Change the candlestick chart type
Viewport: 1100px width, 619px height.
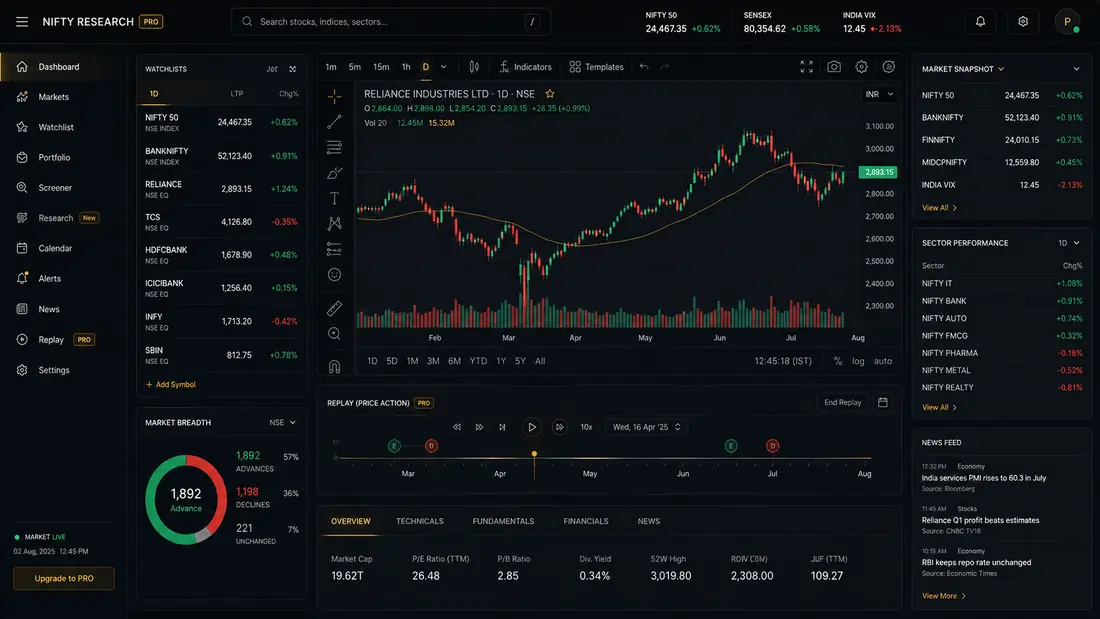click(x=474, y=67)
